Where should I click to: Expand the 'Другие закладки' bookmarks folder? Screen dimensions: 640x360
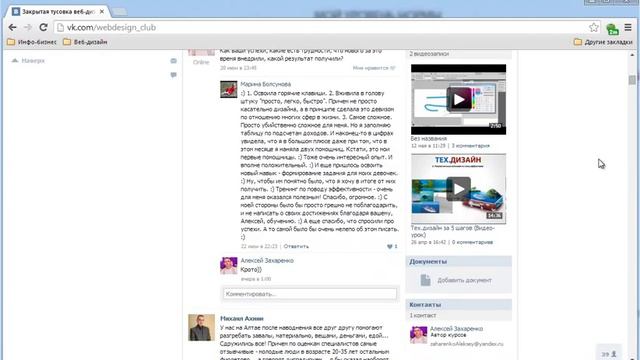603,42
